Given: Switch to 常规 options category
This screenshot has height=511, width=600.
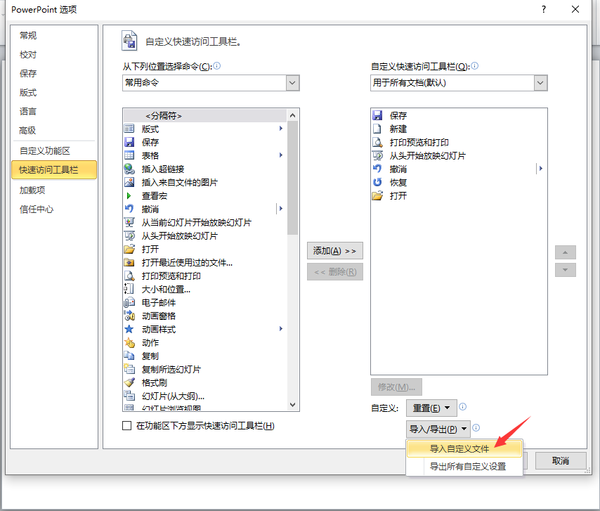Looking at the screenshot, I should tap(28, 36).
